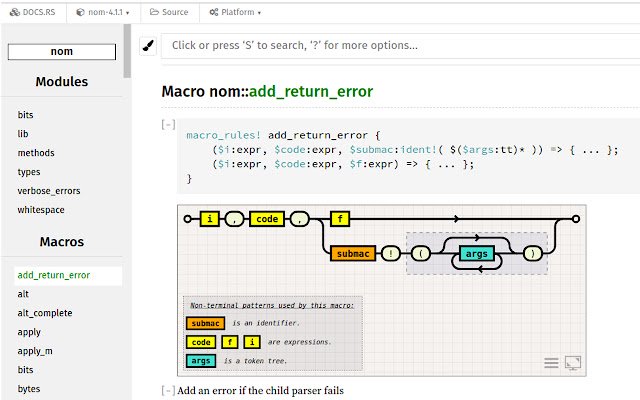Screen dimensions: 640x400
Task: Click the theme picker paintbrush icon
Action: pos(147,45)
